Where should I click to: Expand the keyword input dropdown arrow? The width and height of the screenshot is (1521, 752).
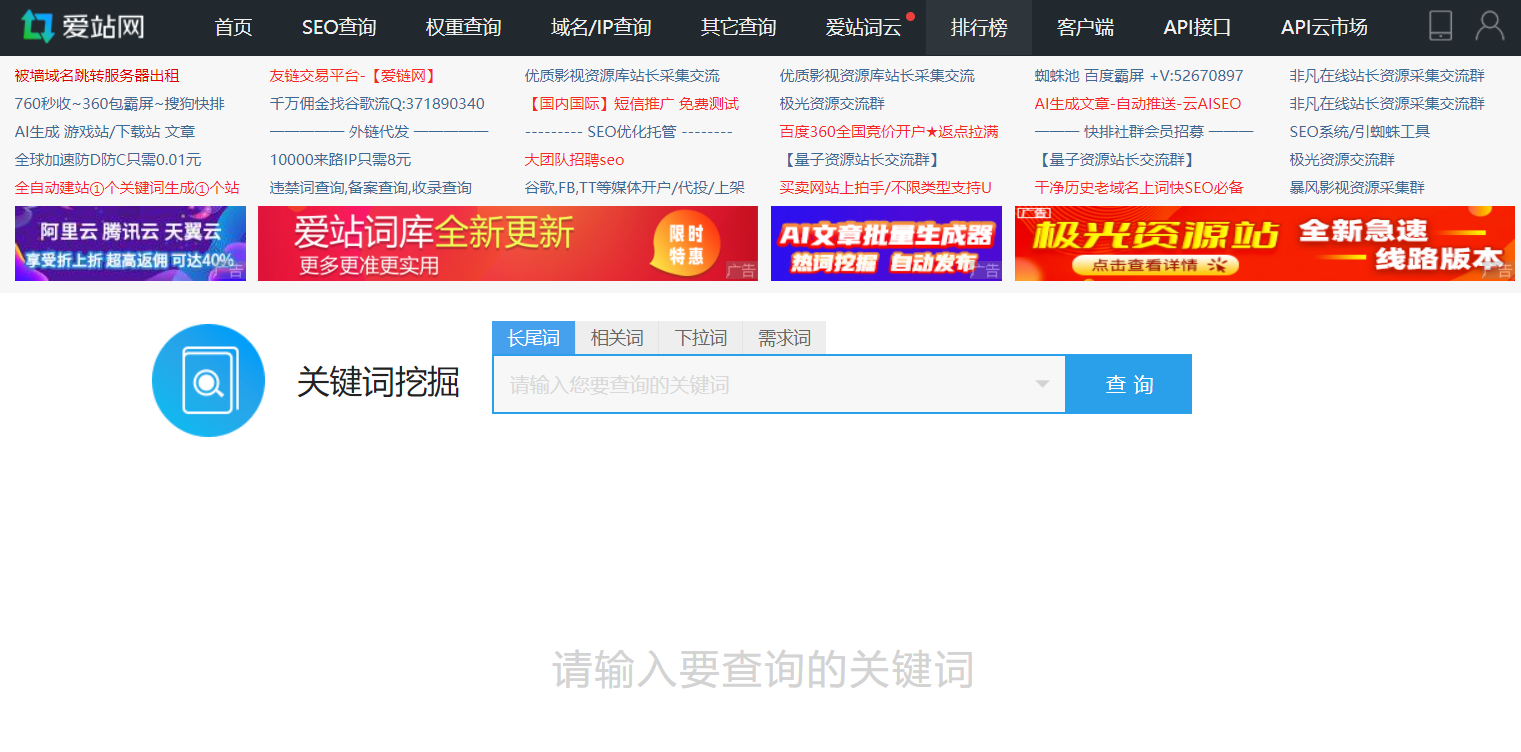[x=1042, y=384]
